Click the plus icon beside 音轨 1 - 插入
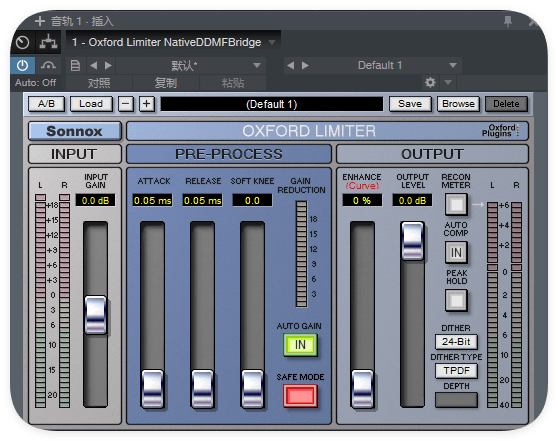Image resolution: width=558 pixels, height=441 pixels. click(40, 21)
